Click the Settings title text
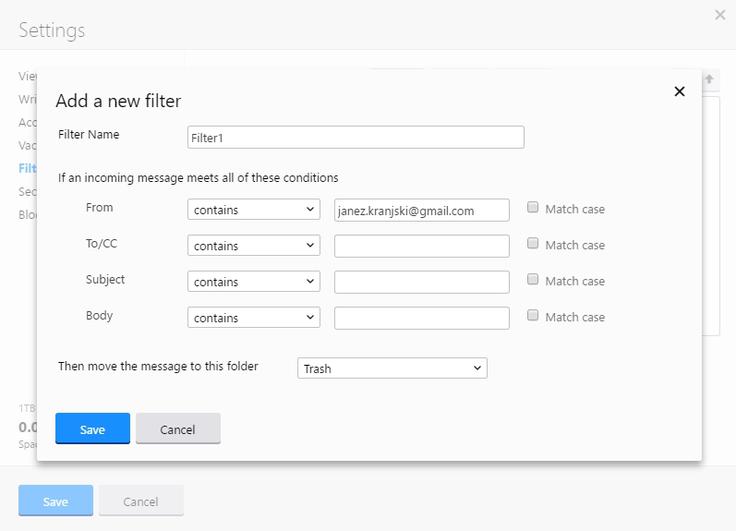 coord(52,31)
